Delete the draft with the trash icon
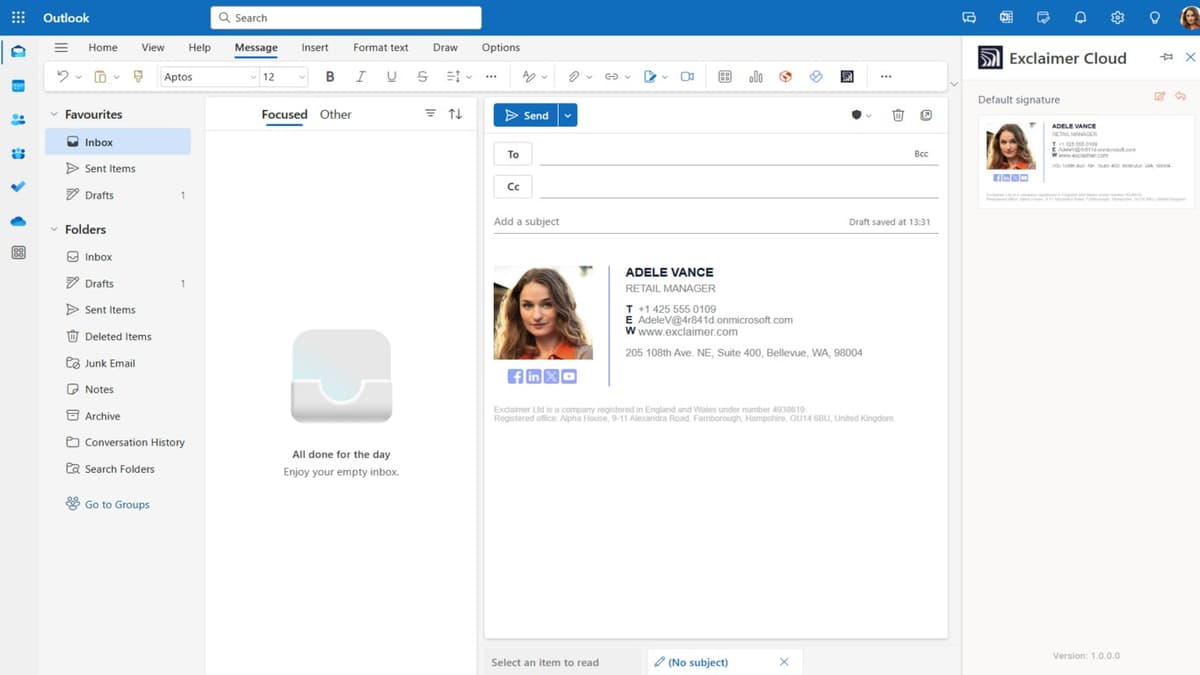 point(897,114)
